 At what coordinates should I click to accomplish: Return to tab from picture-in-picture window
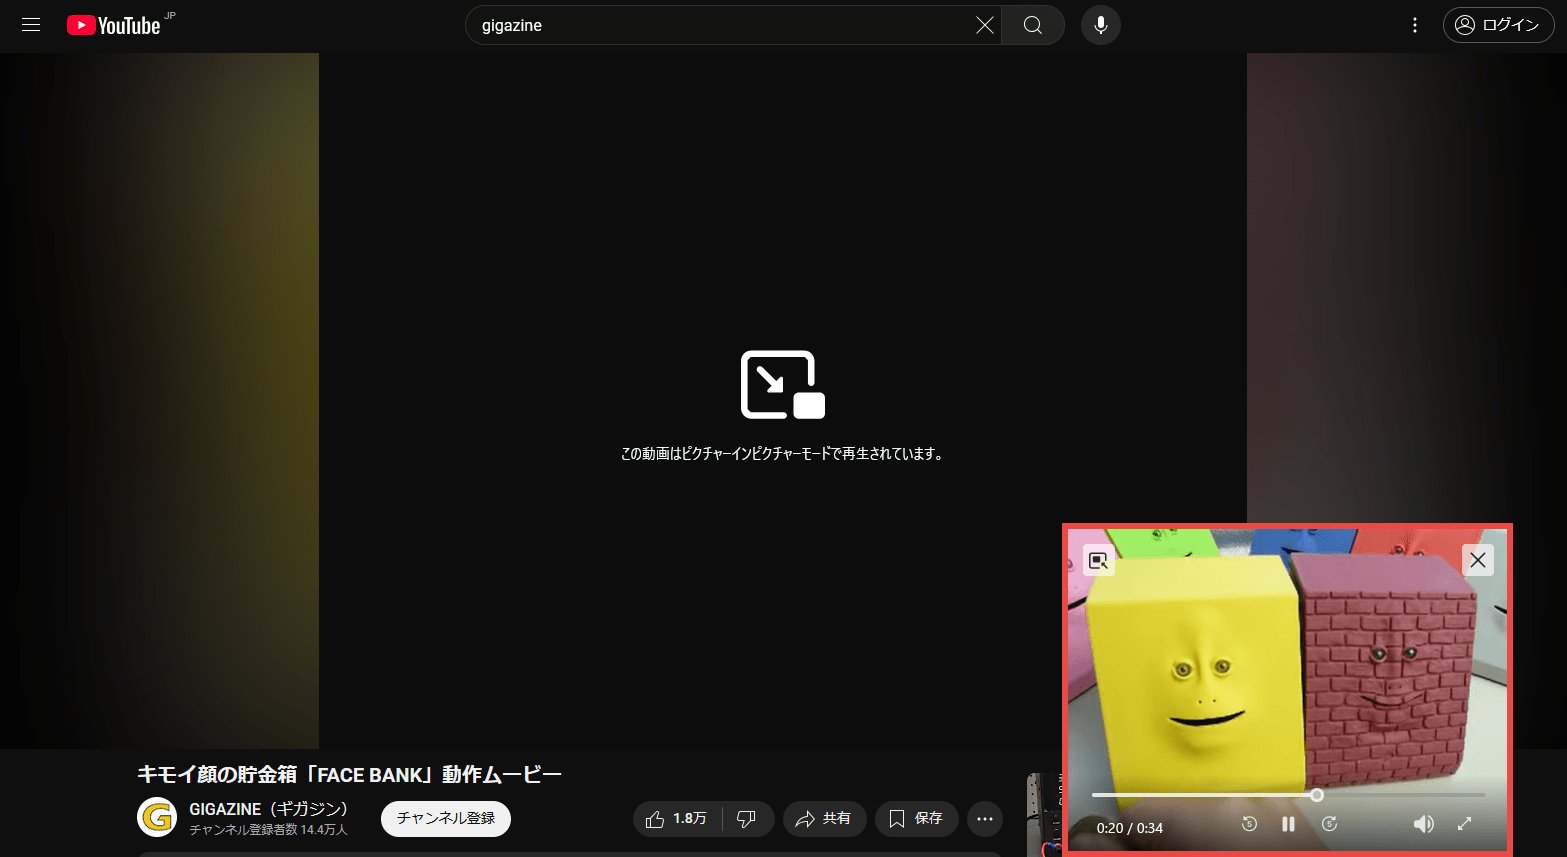(1099, 561)
